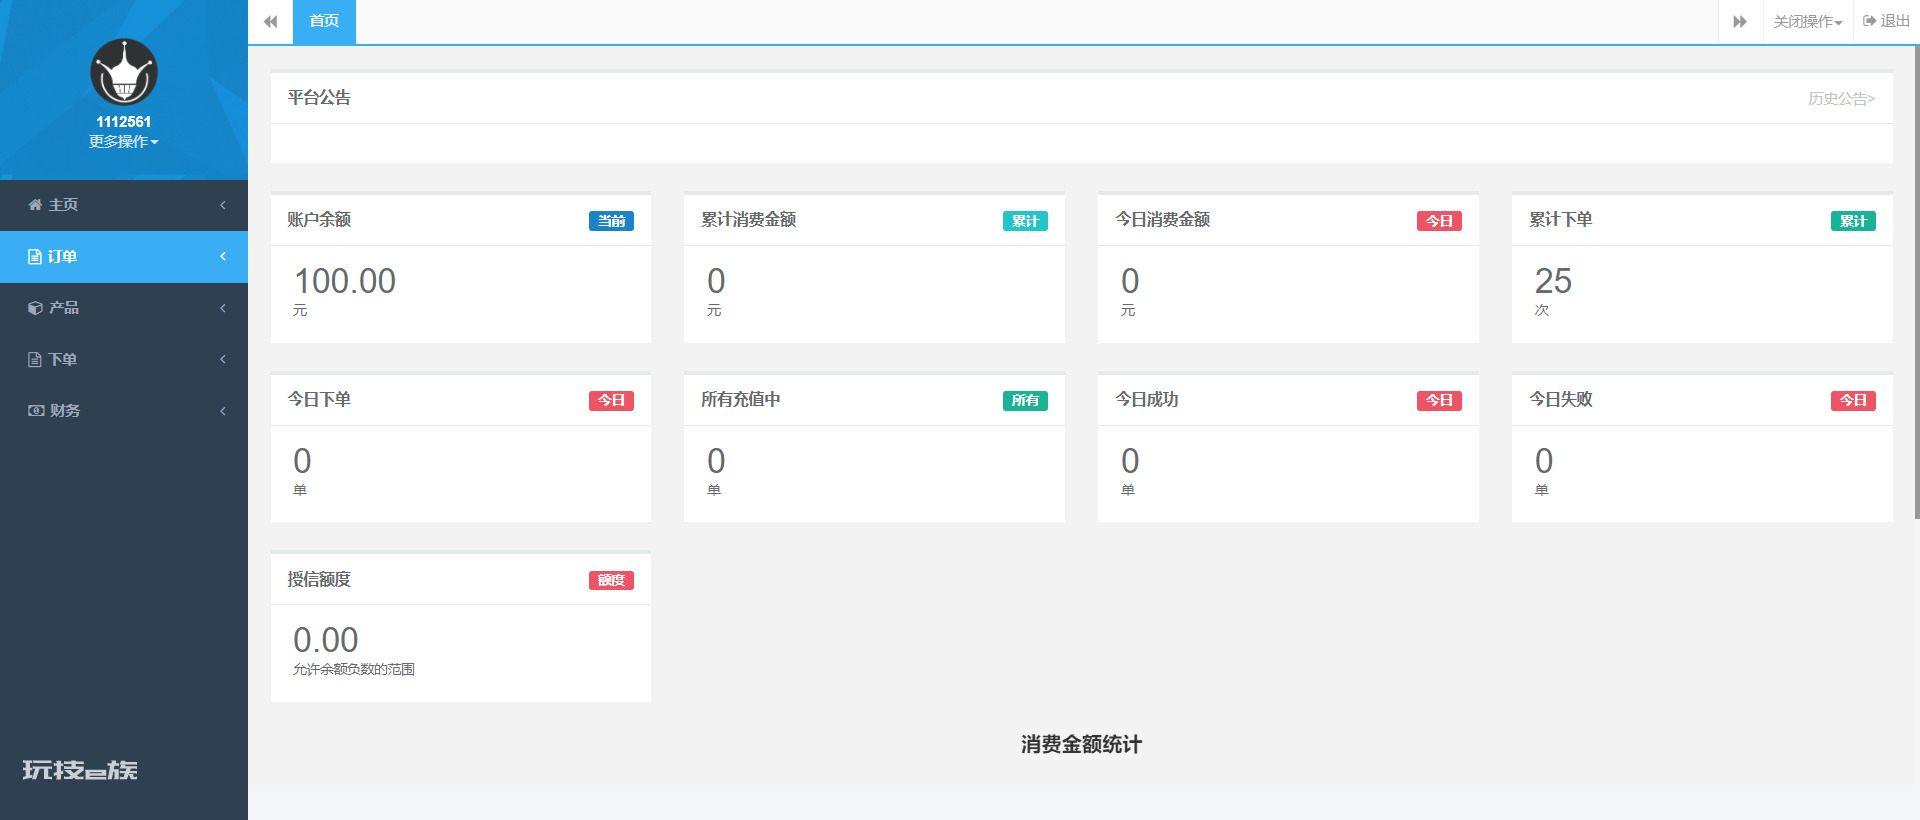Click the crown avatar profile picture
1920x820 pixels.
(x=124, y=72)
